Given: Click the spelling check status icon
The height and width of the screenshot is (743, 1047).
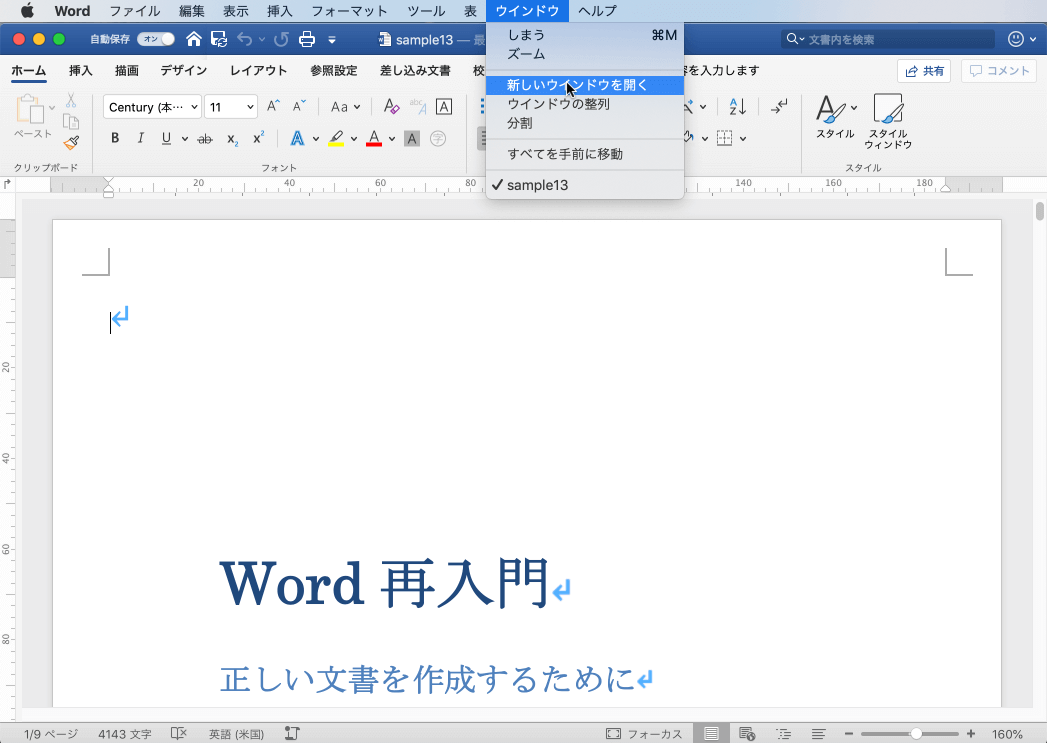Looking at the screenshot, I should (x=179, y=733).
